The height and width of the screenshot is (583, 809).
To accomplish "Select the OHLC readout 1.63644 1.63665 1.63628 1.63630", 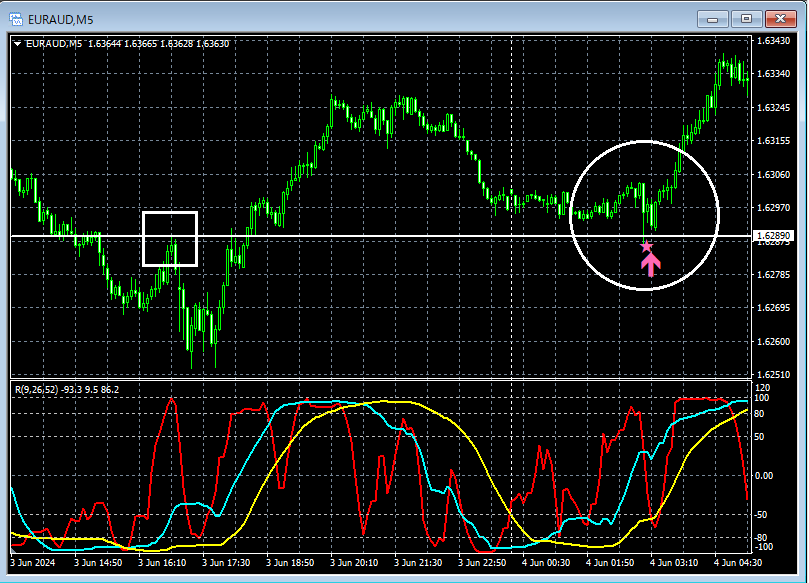I will click(158, 44).
